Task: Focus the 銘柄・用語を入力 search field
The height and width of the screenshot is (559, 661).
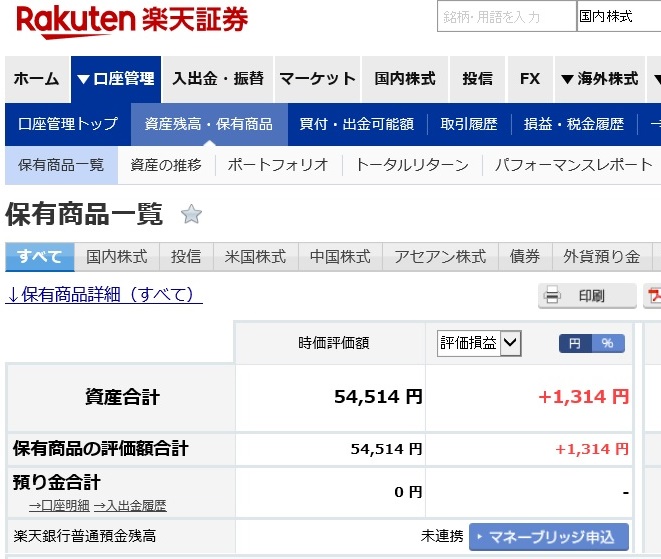Action: [507, 16]
